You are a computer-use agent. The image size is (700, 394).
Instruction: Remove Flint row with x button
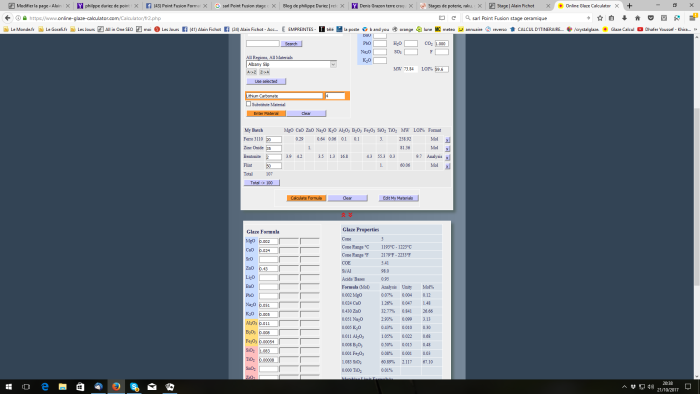447,166
